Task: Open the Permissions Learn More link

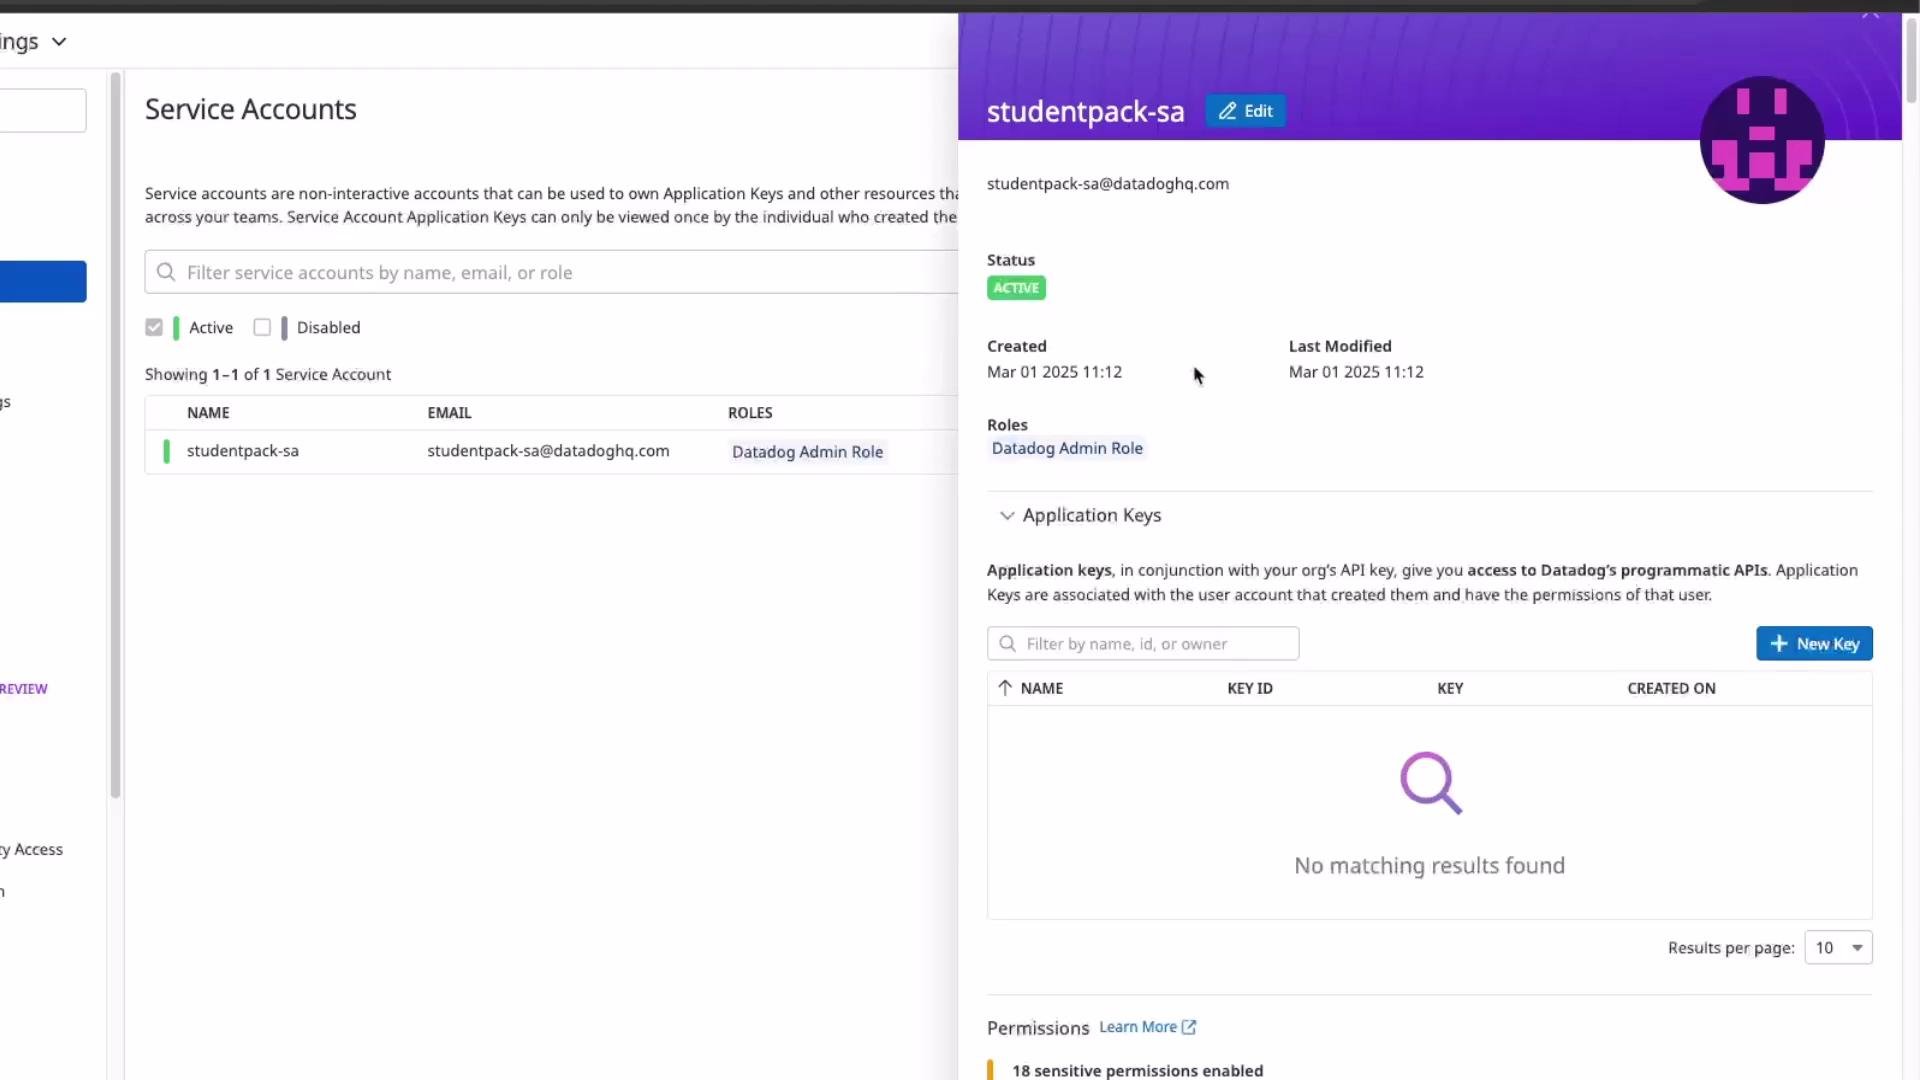Action: (x=1147, y=1027)
